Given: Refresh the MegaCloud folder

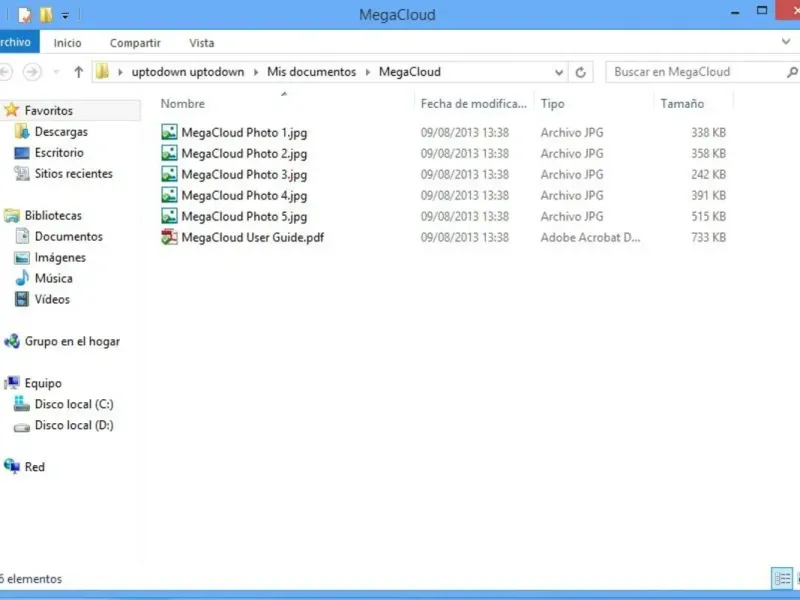Looking at the screenshot, I should pyautogui.click(x=580, y=72).
